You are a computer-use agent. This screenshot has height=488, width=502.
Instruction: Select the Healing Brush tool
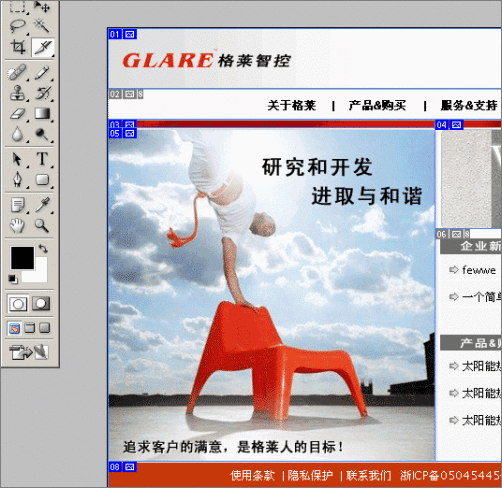[x=17, y=72]
